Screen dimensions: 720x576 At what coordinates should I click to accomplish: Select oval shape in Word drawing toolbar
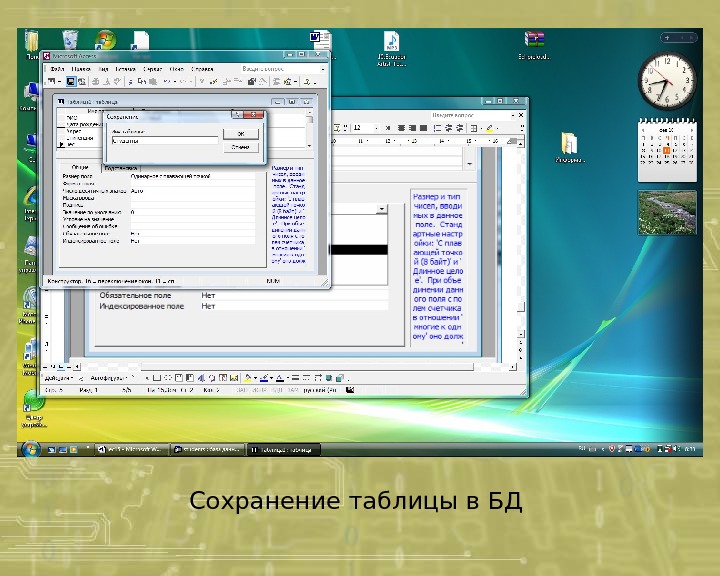[168, 378]
